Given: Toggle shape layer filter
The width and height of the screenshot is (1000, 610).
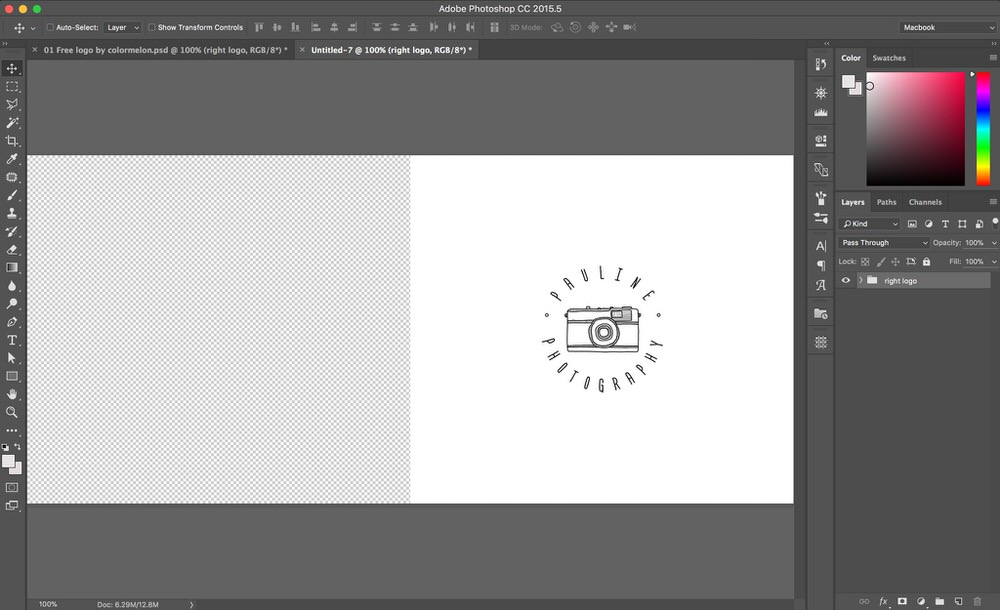Looking at the screenshot, I should [962, 224].
